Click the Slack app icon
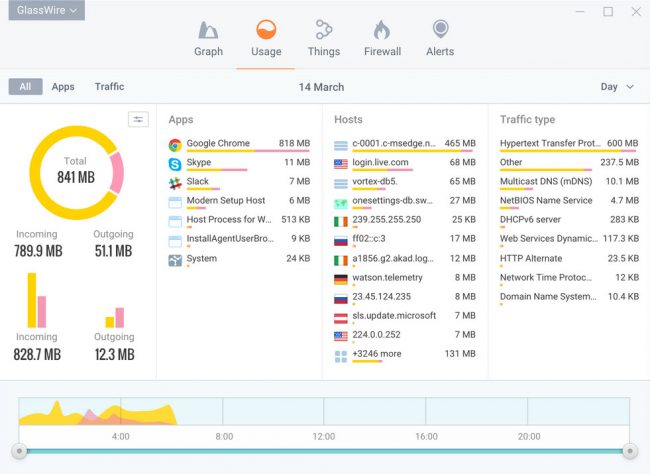The width and height of the screenshot is (650, 474). [175, 182]
